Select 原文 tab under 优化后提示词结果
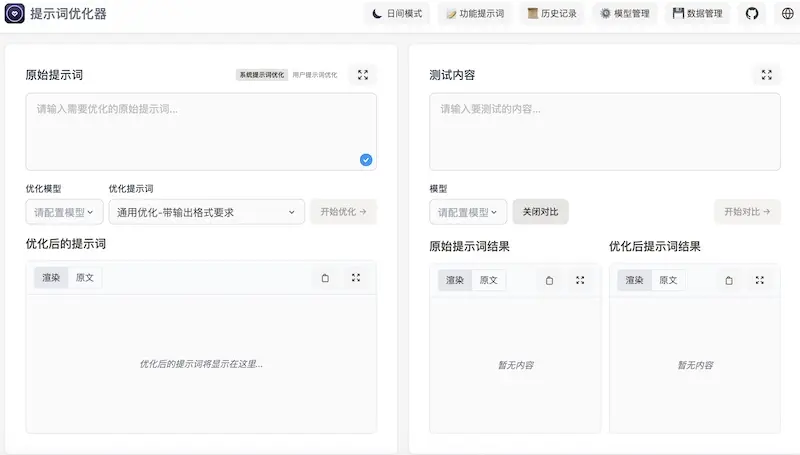Image resolution: width=800 pixels, height=455 pixels. point(668,280)
